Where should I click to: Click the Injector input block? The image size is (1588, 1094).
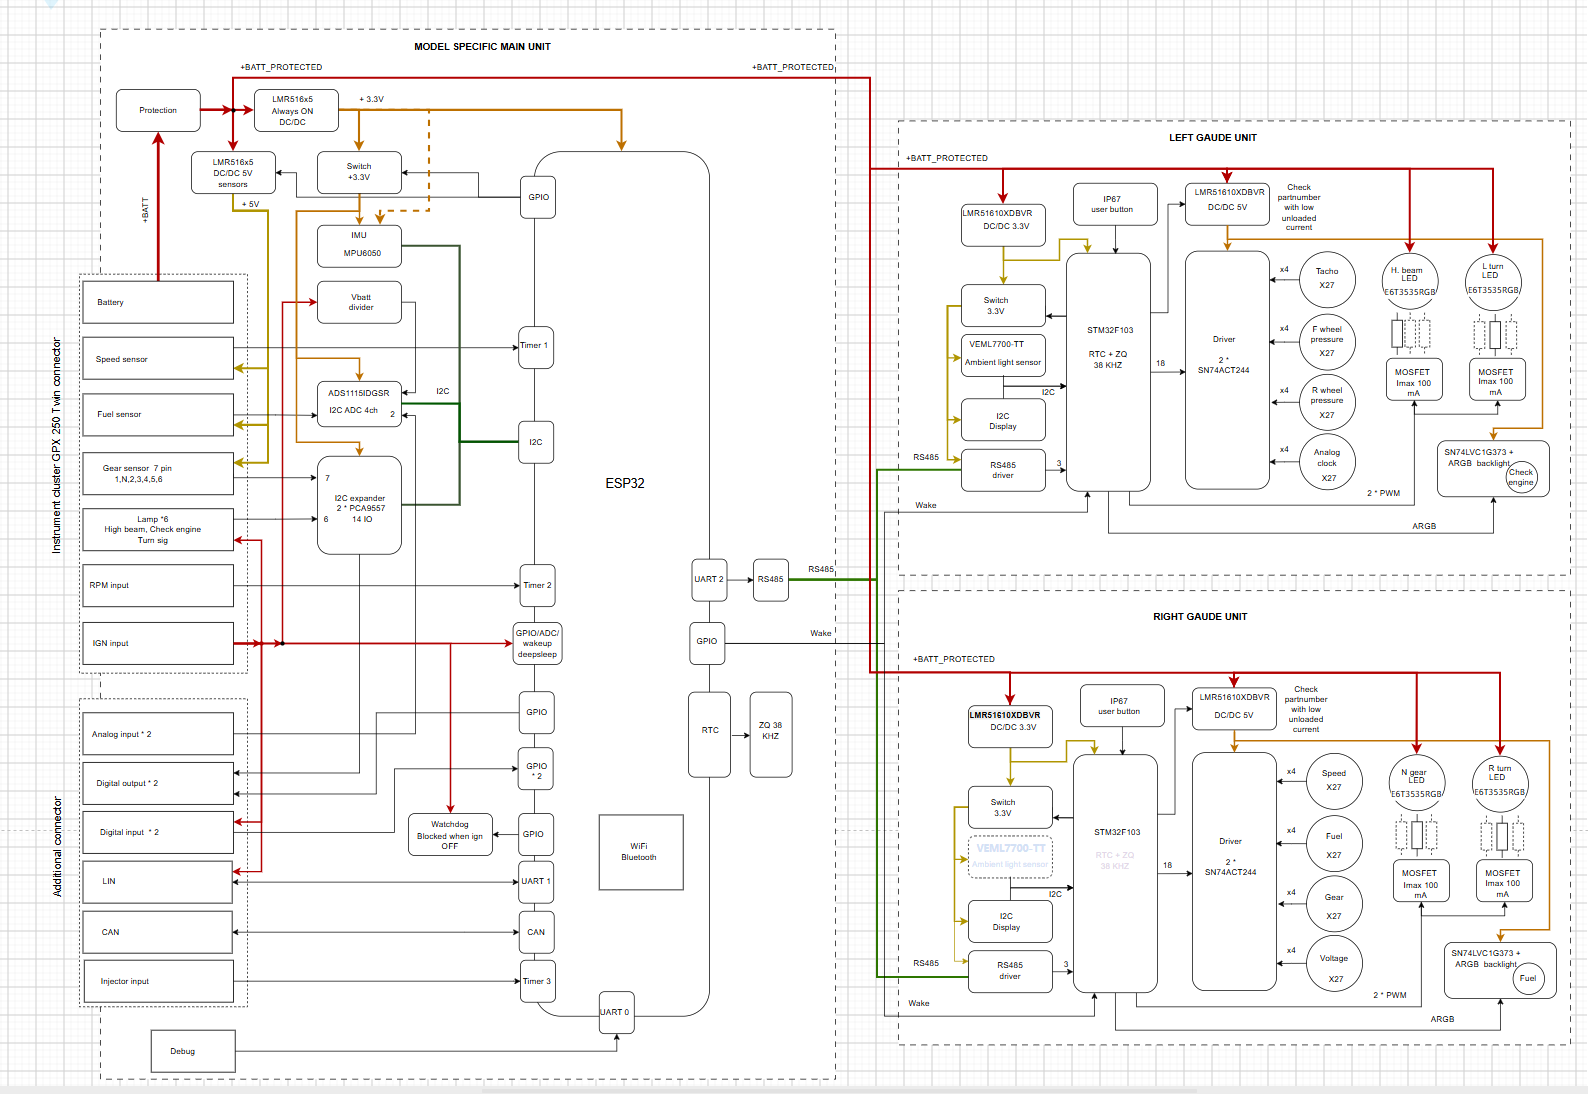click(x=158, y=981)
